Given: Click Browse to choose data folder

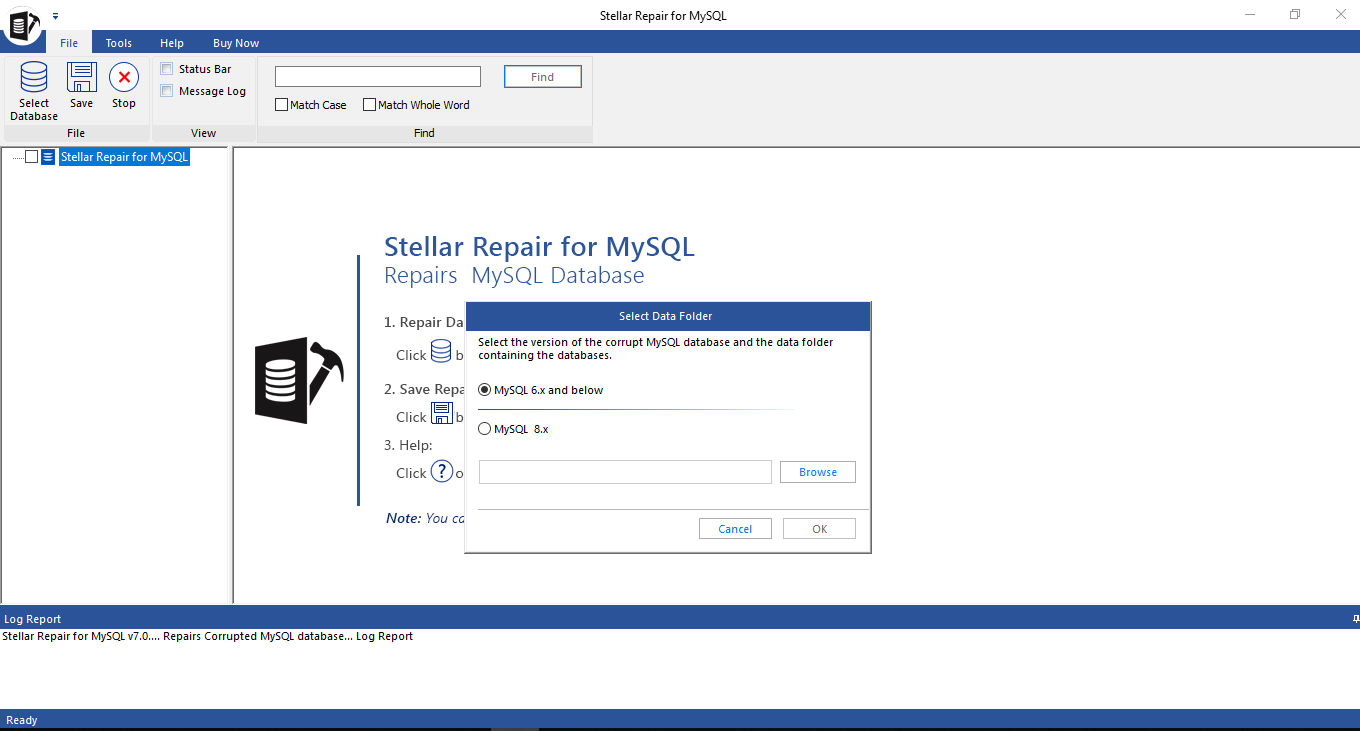Looking at the screenshot, I should click(x=818, y=472).
